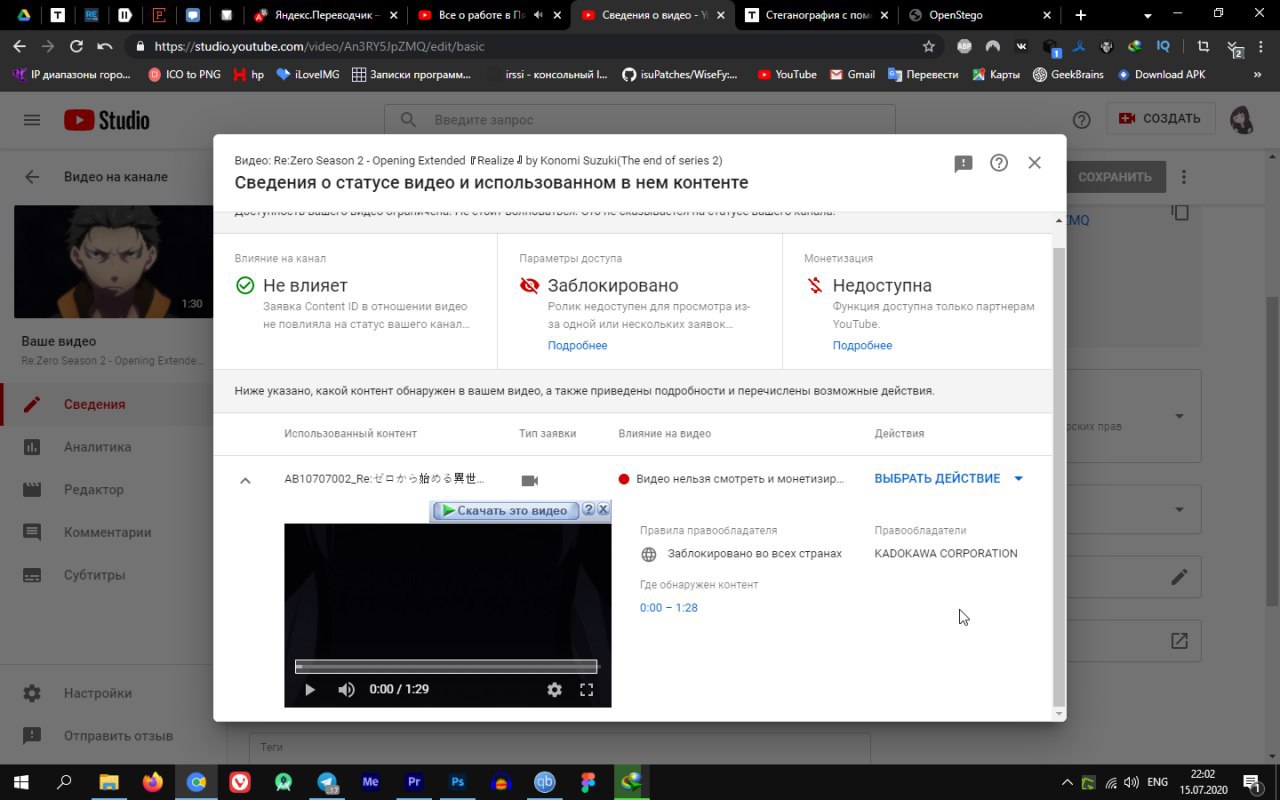
Task: Click the Теги field below the dialog
Action: [560, 747]
